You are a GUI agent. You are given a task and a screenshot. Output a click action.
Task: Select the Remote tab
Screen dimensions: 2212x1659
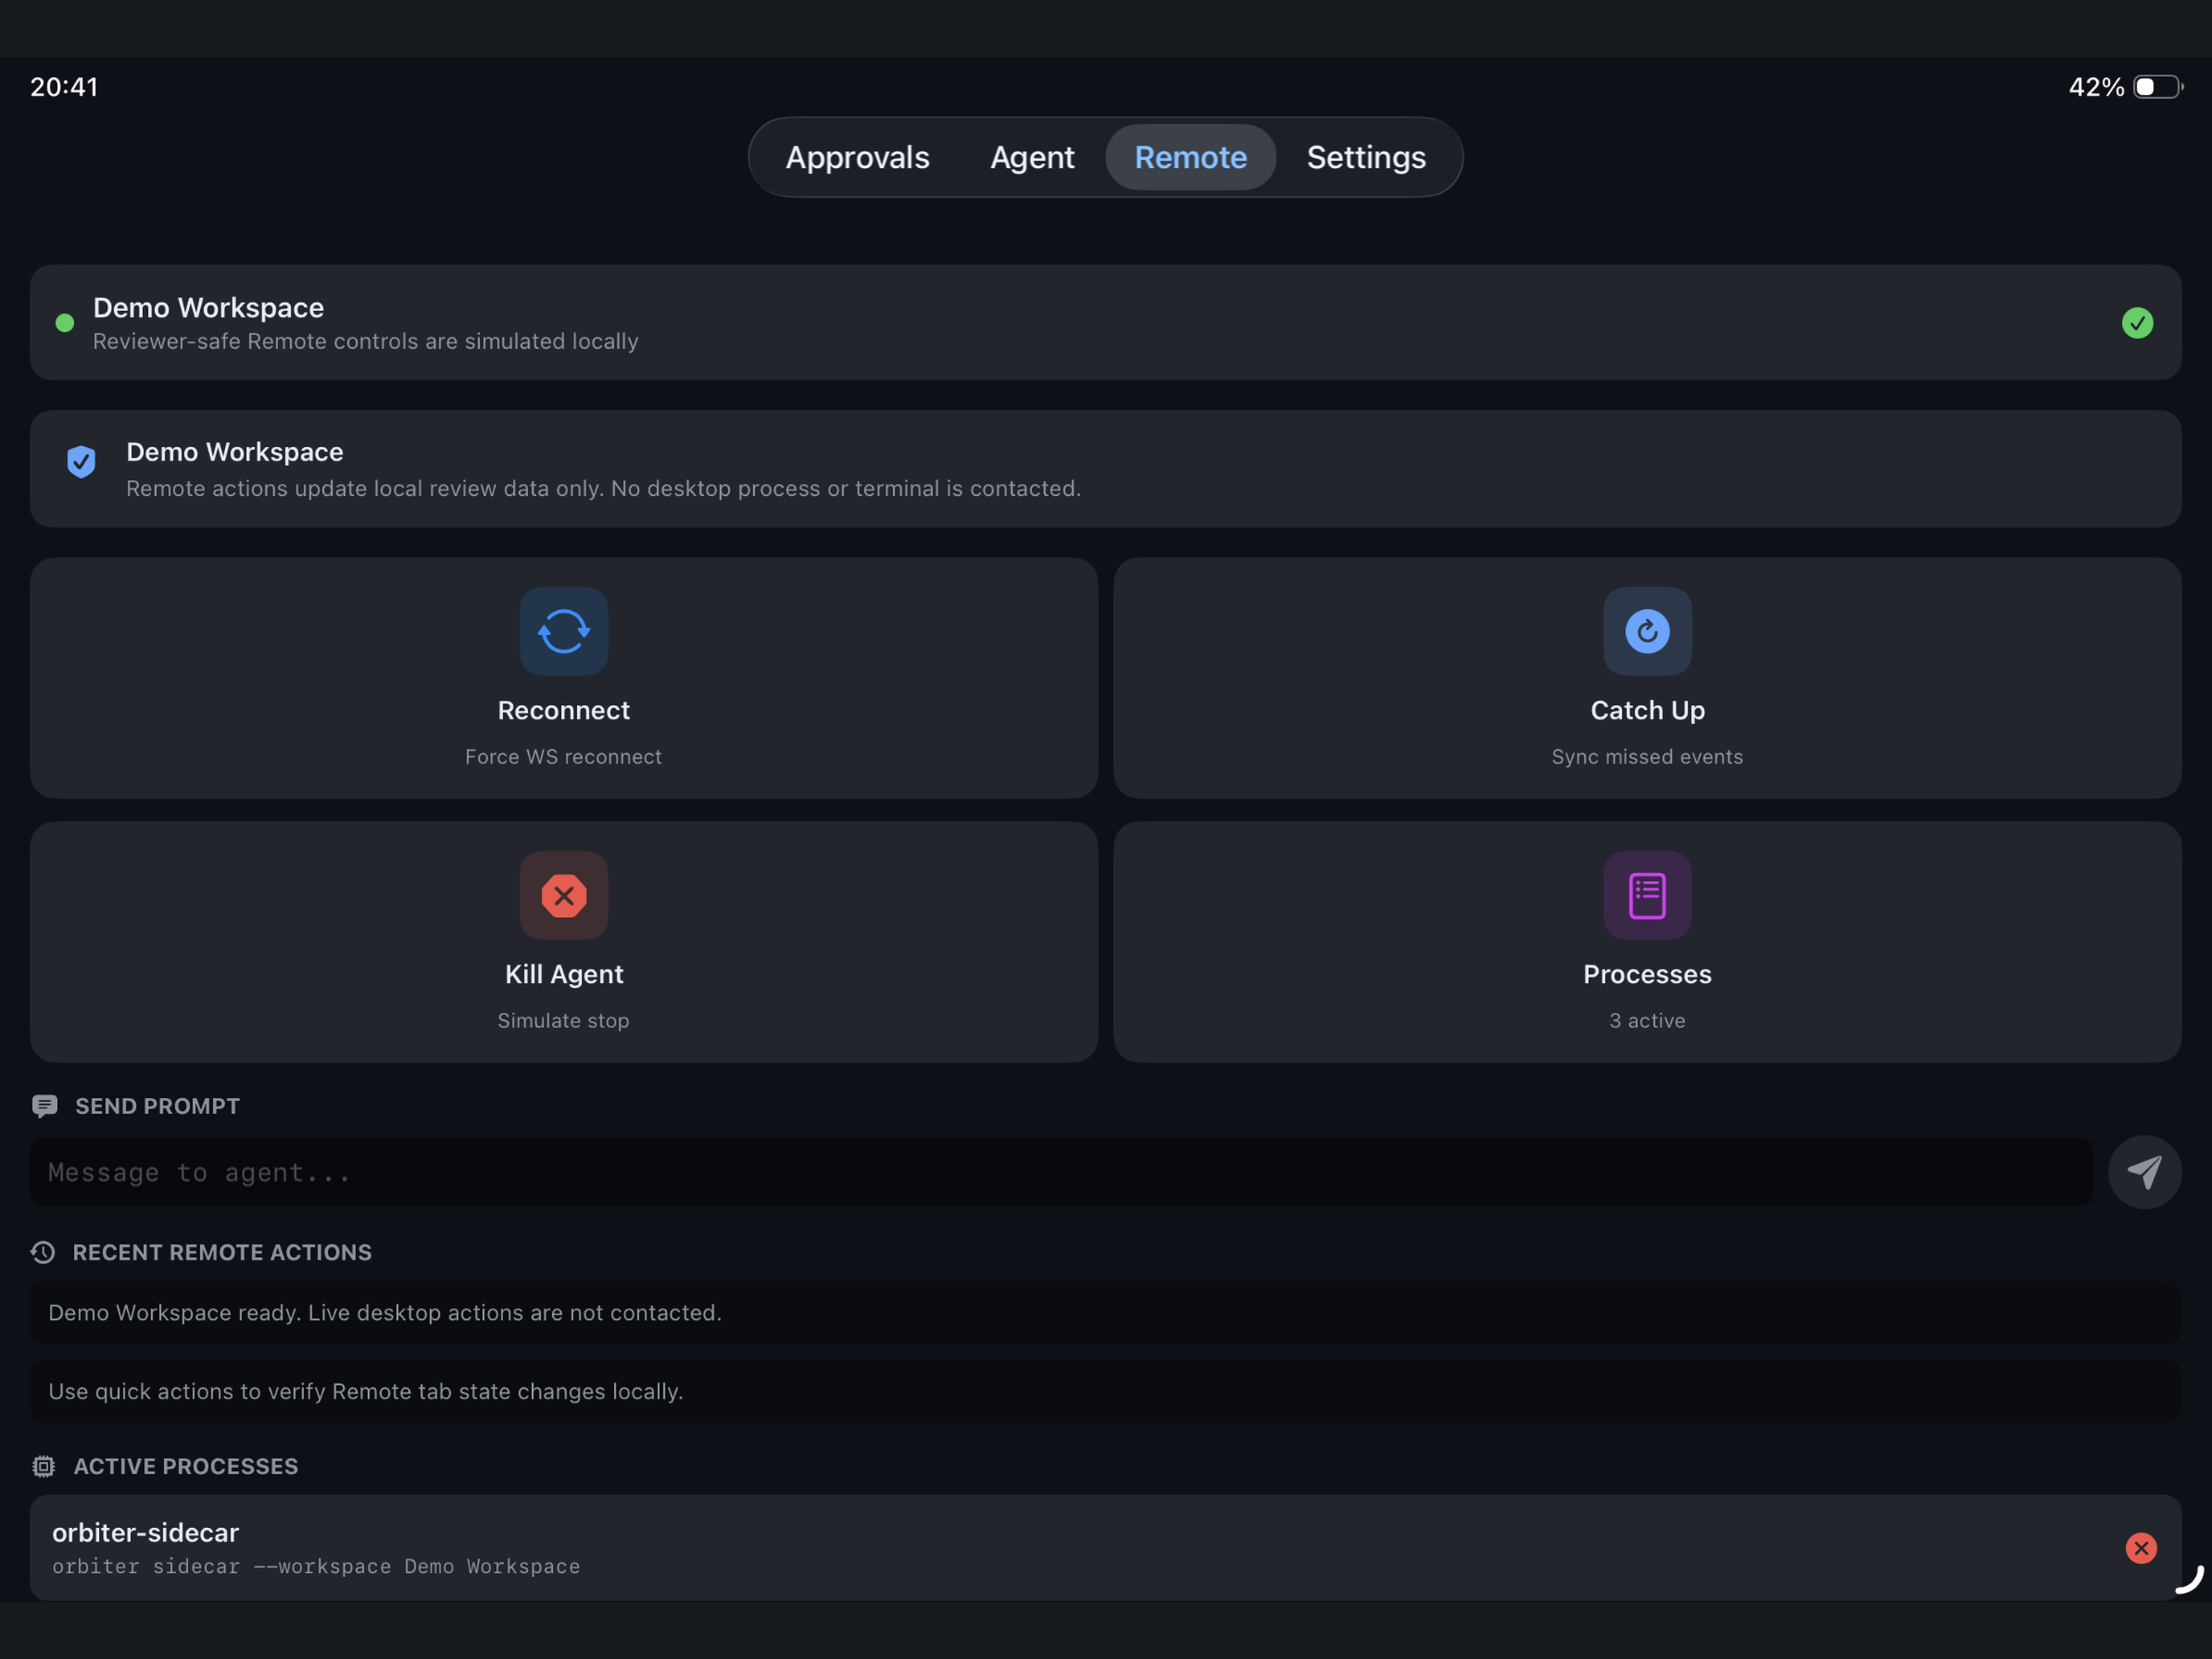(1190, 157)
